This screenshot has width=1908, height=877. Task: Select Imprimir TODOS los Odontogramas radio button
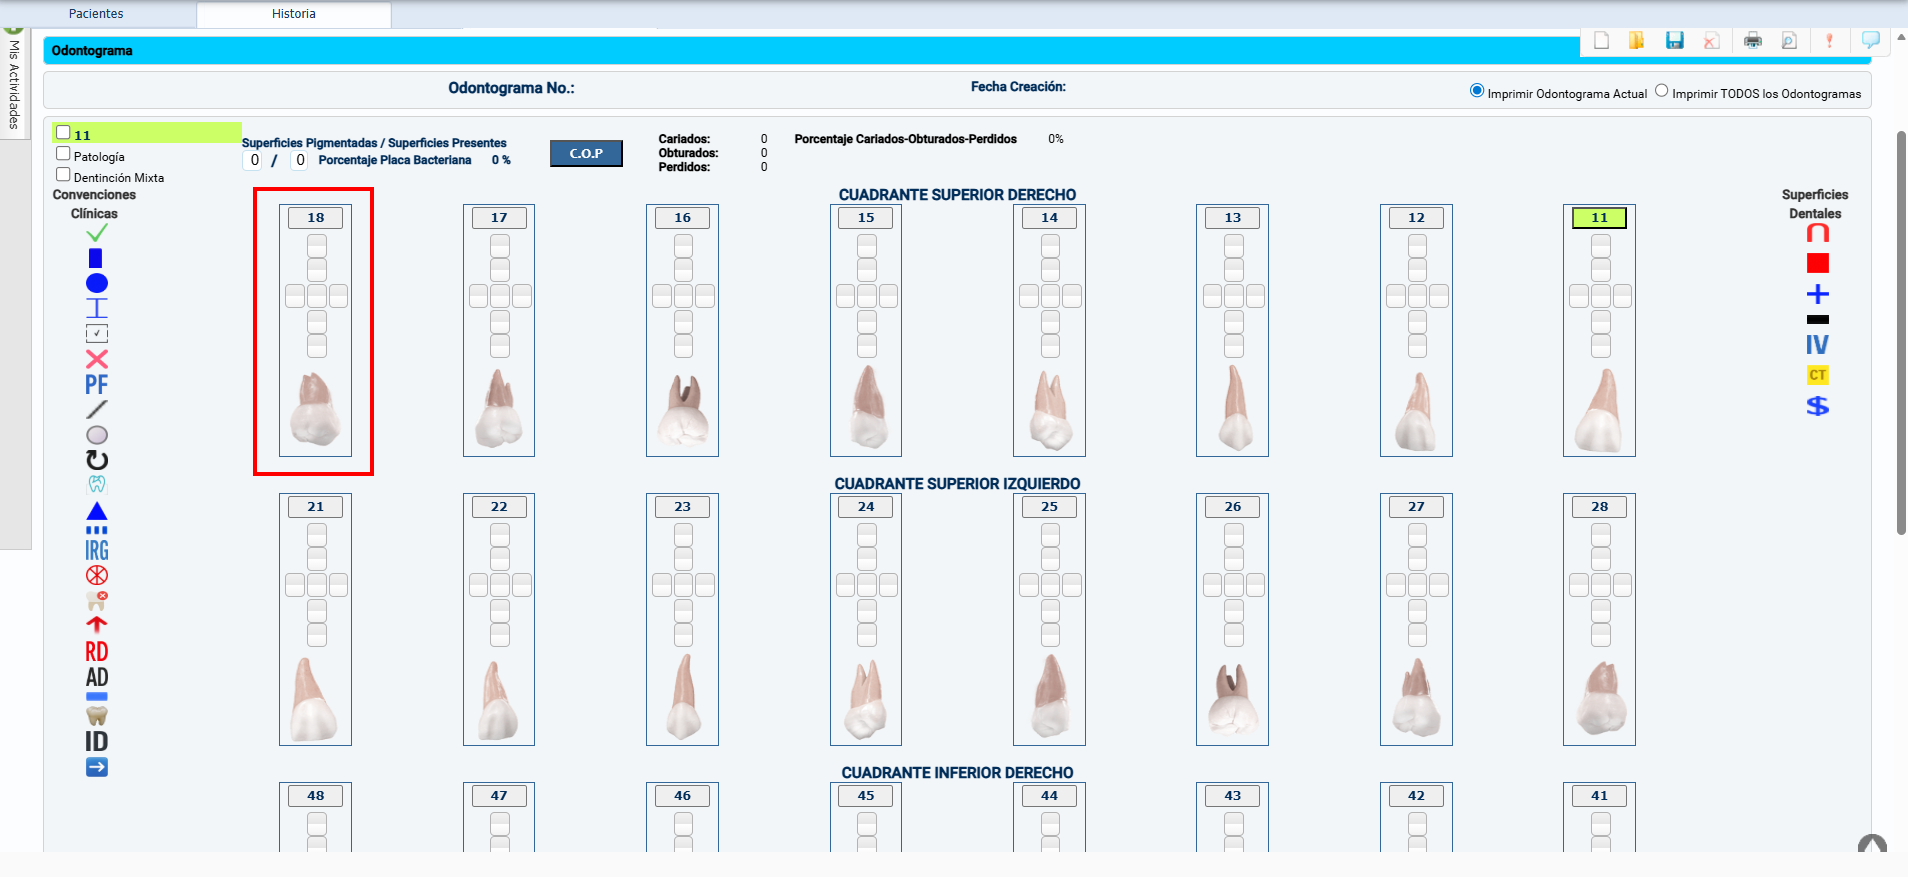point(1661,91)
